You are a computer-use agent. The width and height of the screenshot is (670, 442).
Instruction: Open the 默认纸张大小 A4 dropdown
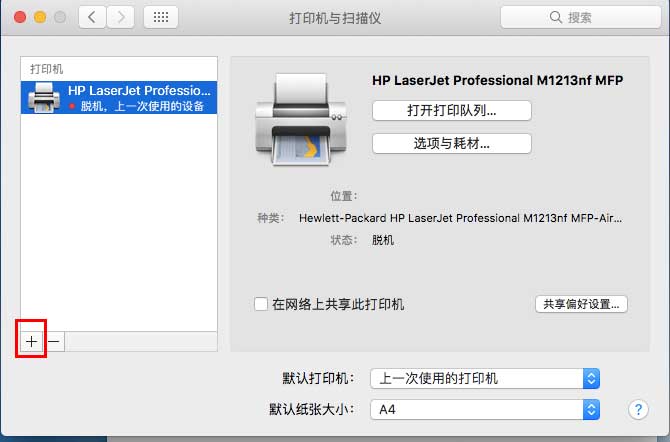pyautogui.click(x=485, y=410)
